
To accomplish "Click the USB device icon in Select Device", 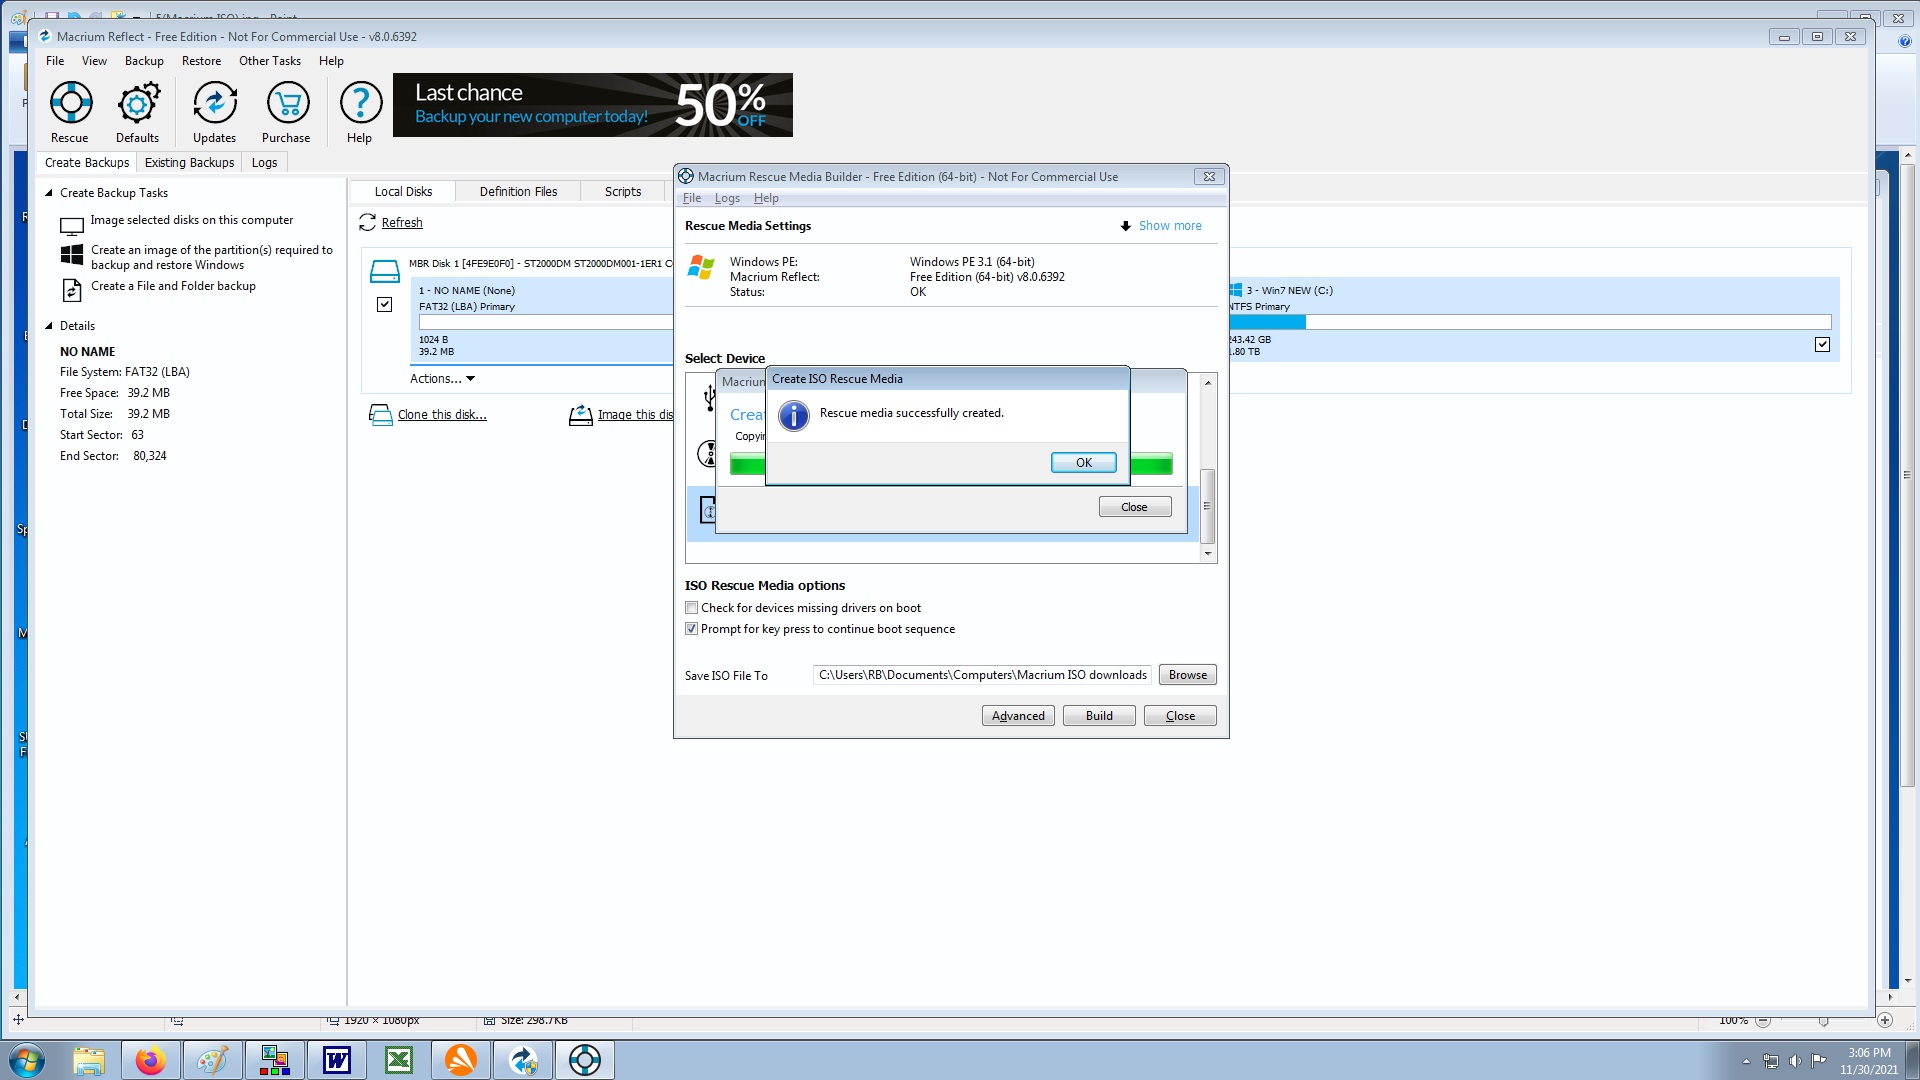I will tap(709, 398).
